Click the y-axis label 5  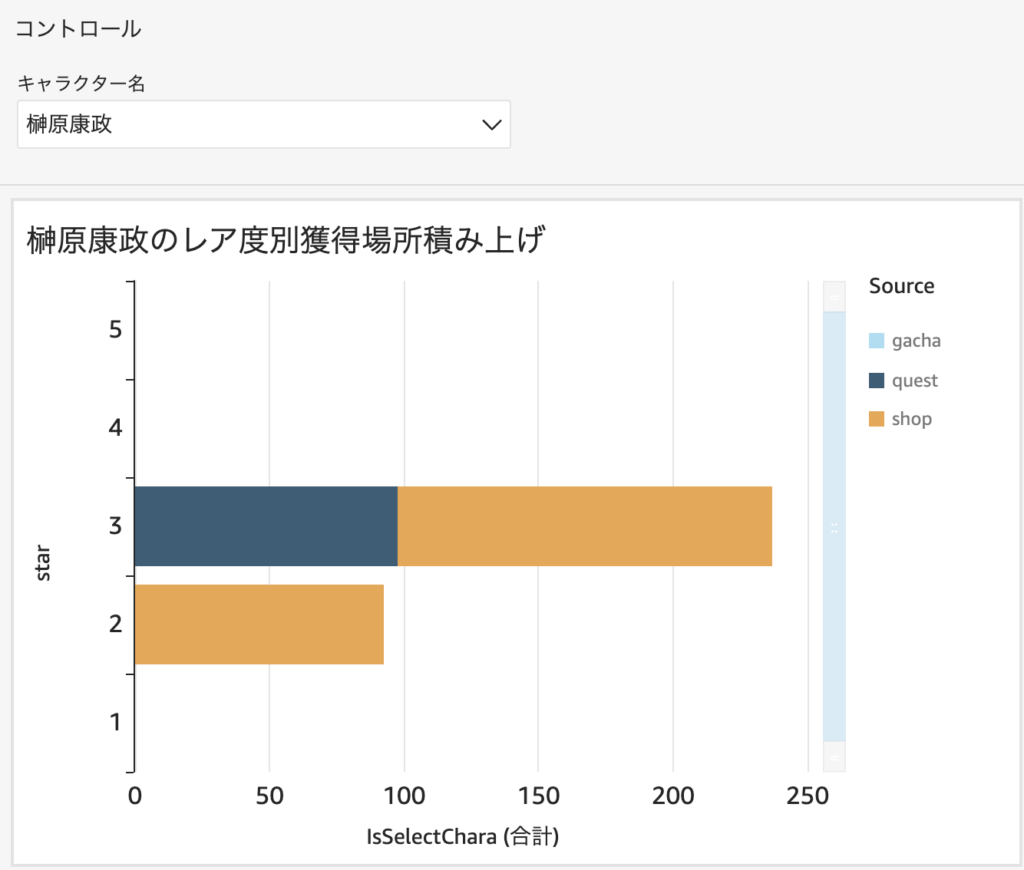(x=116, y=329)
